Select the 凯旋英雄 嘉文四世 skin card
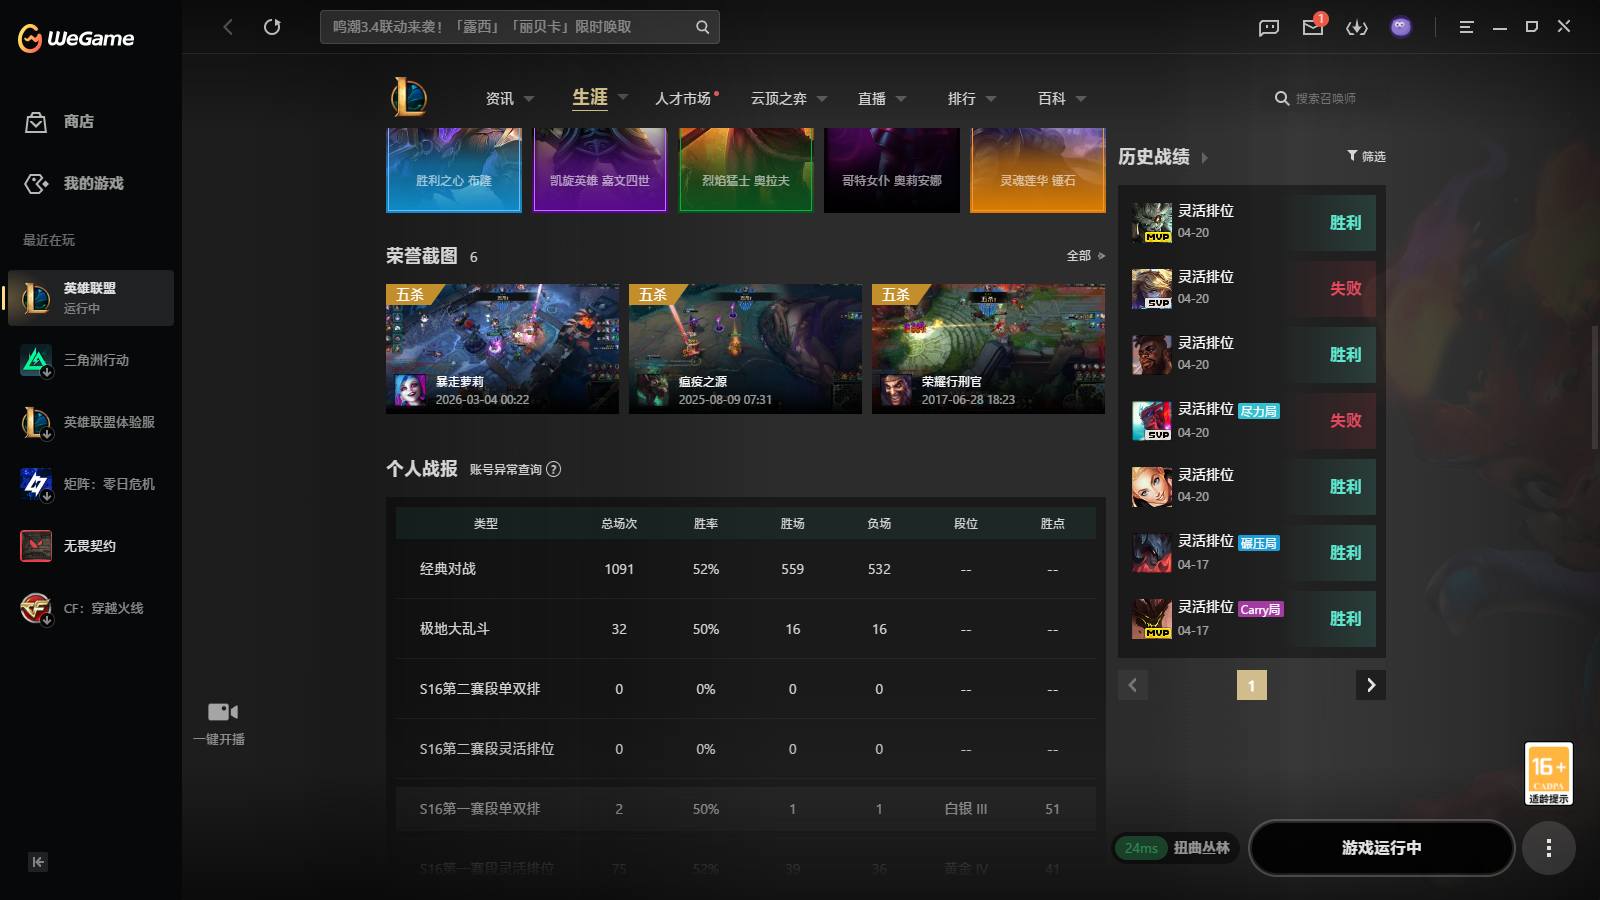 point(600,170)
